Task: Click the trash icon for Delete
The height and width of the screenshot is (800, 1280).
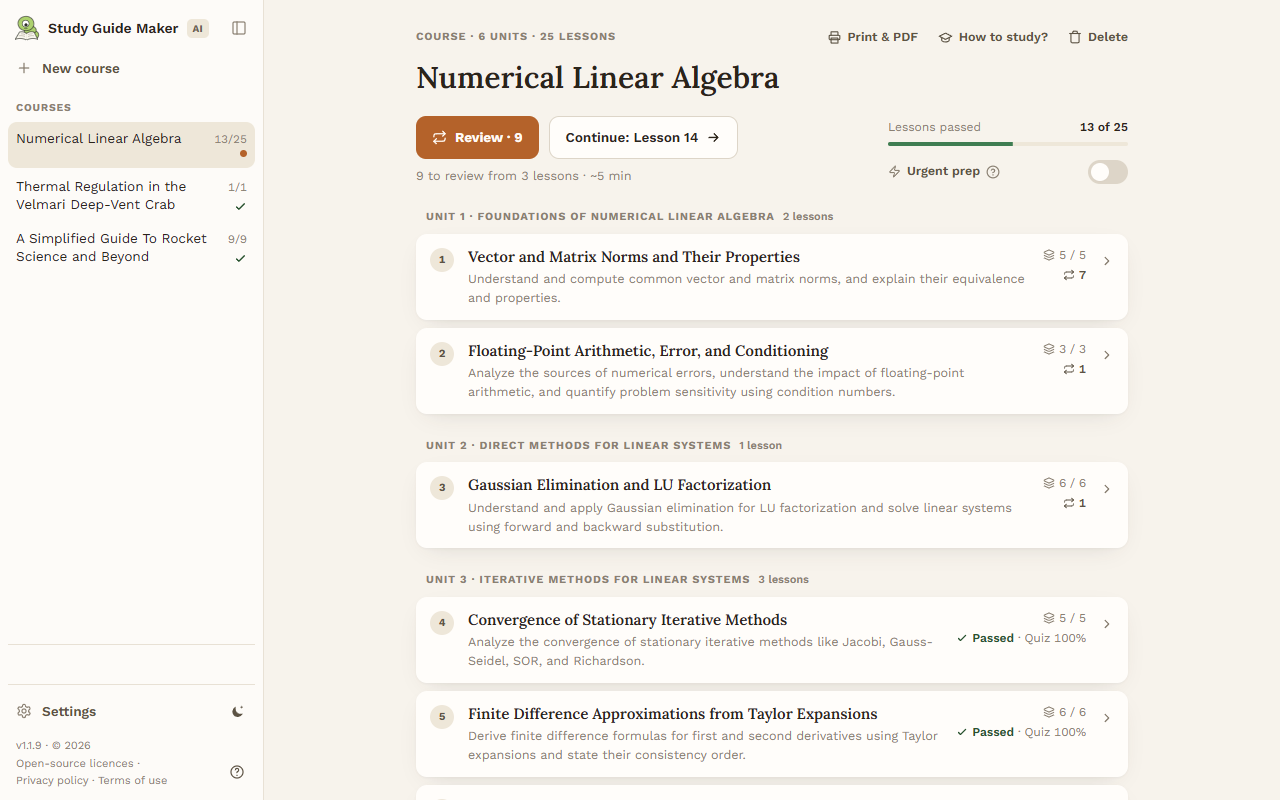Action: point(1075,37)
